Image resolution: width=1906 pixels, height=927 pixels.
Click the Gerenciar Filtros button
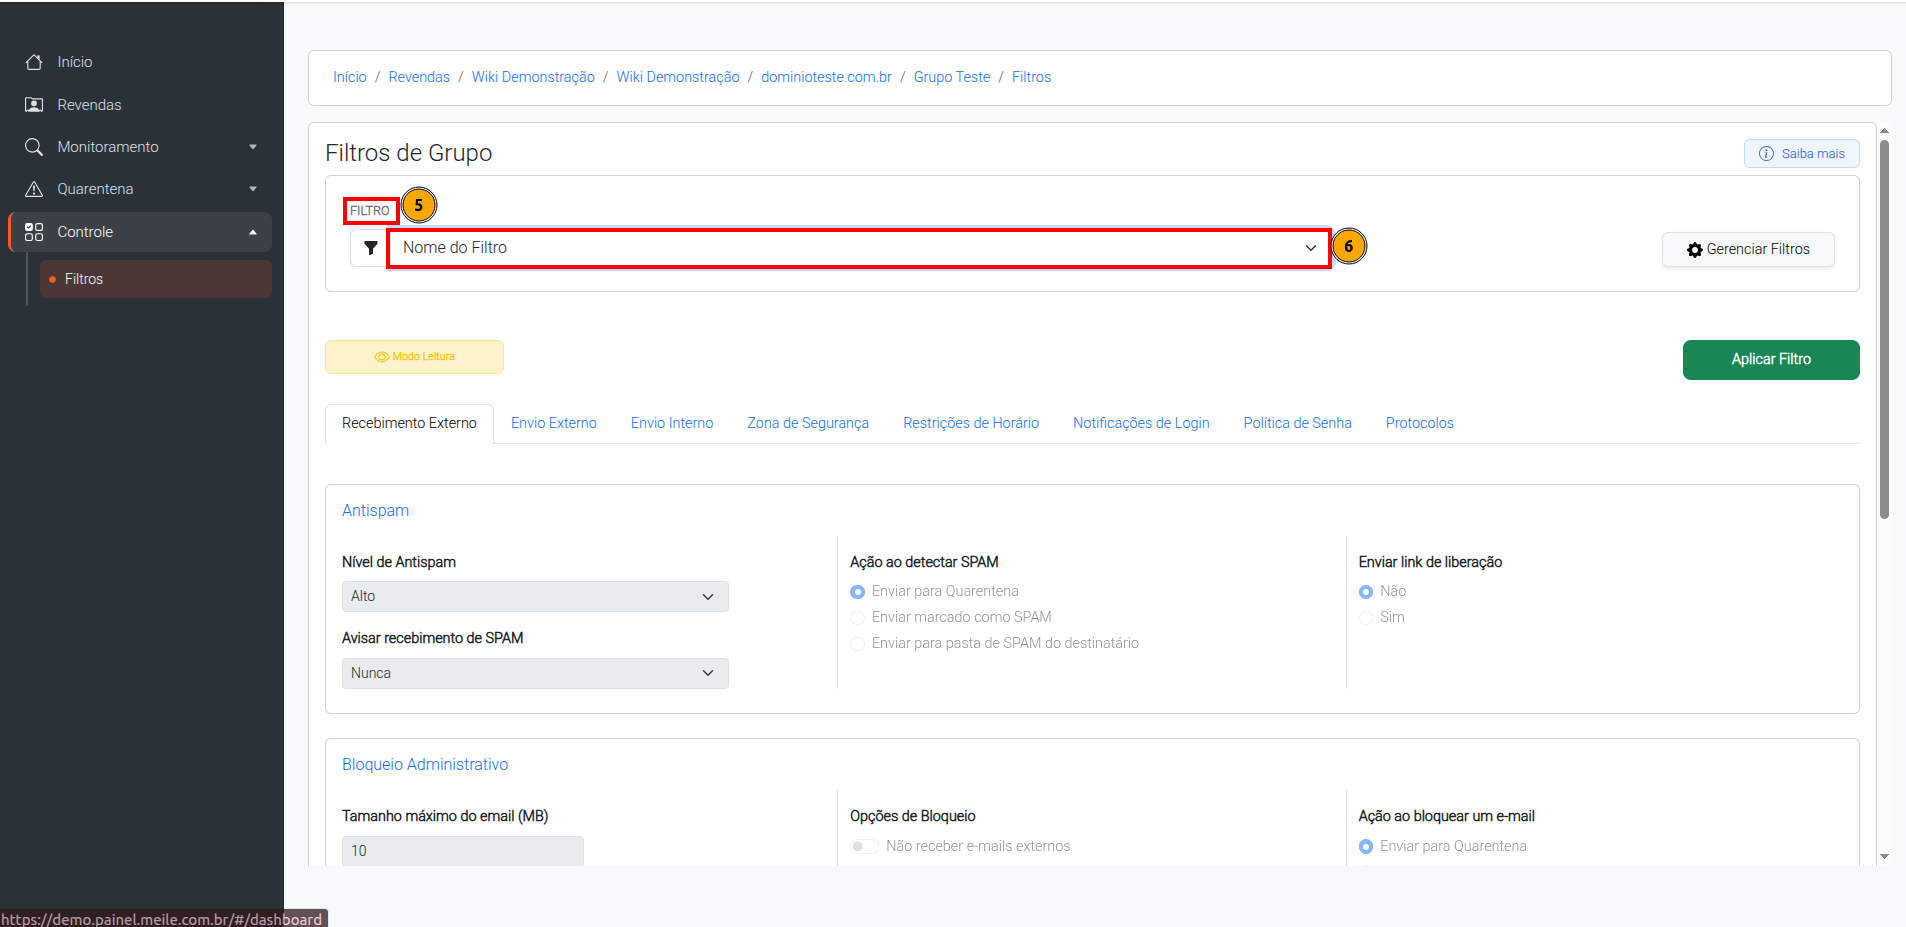pos(1748,250)
